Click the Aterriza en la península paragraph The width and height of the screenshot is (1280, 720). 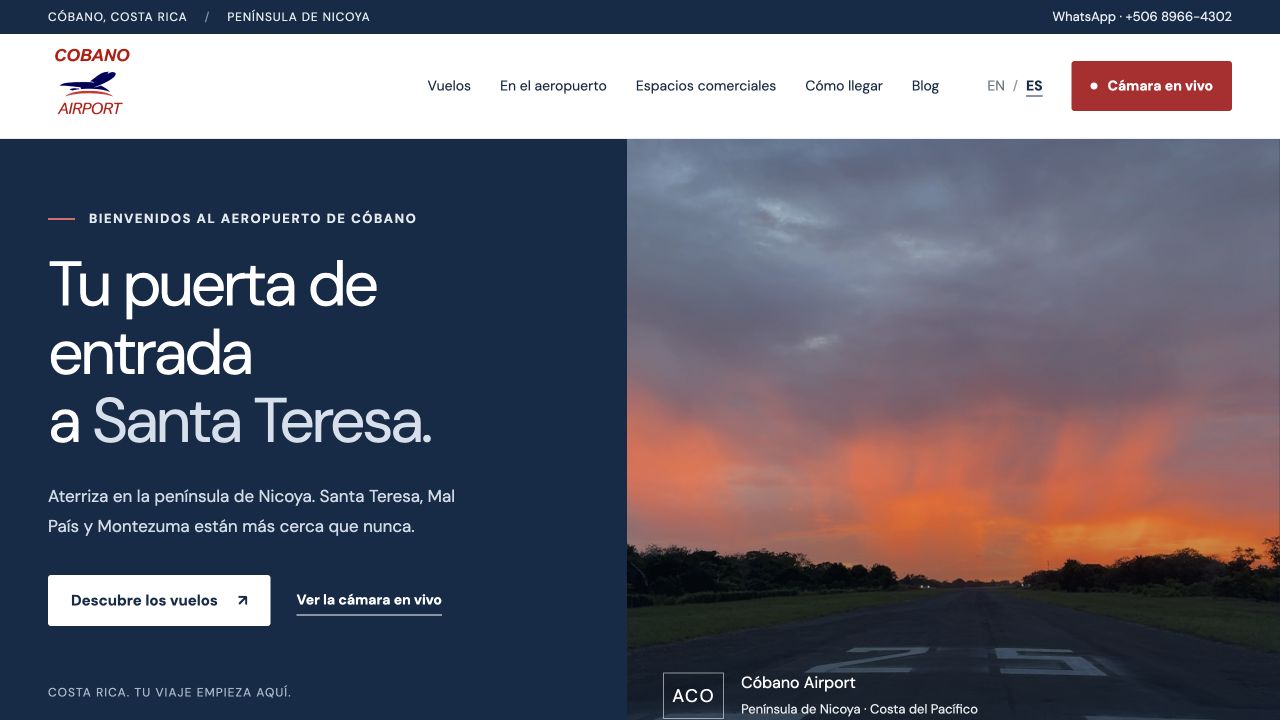tap(252, 511)
